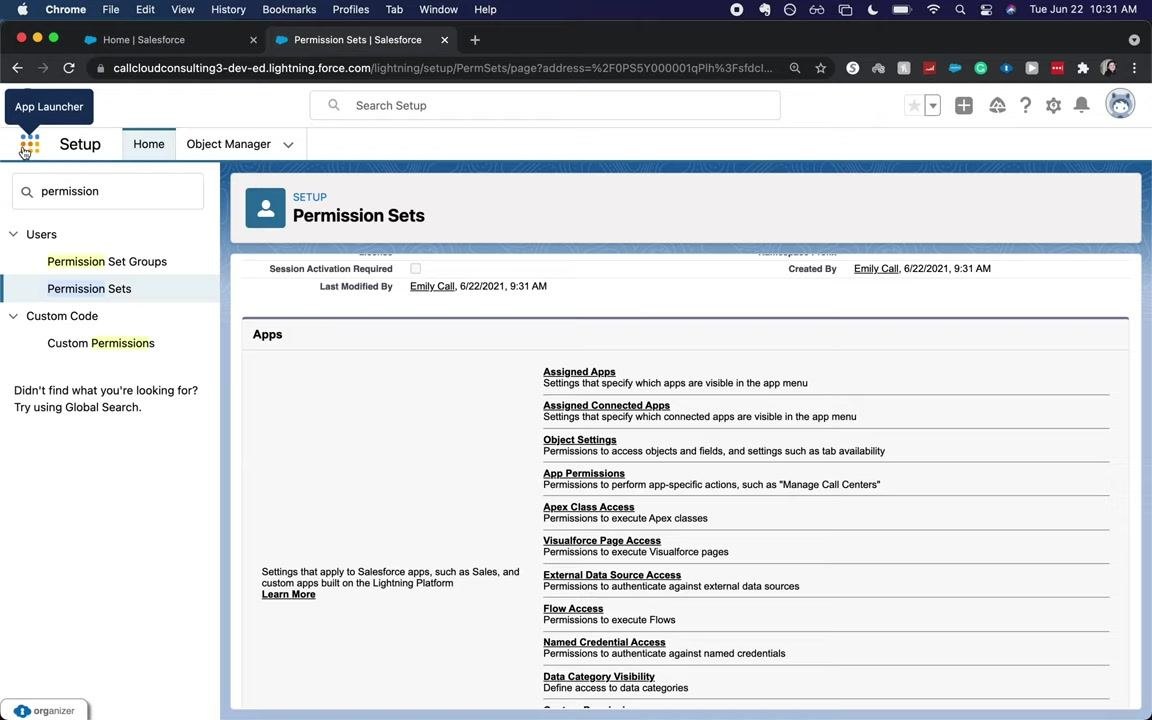1152x720 pixels.
Task: Open the Flow Access link
Action: 573,608
